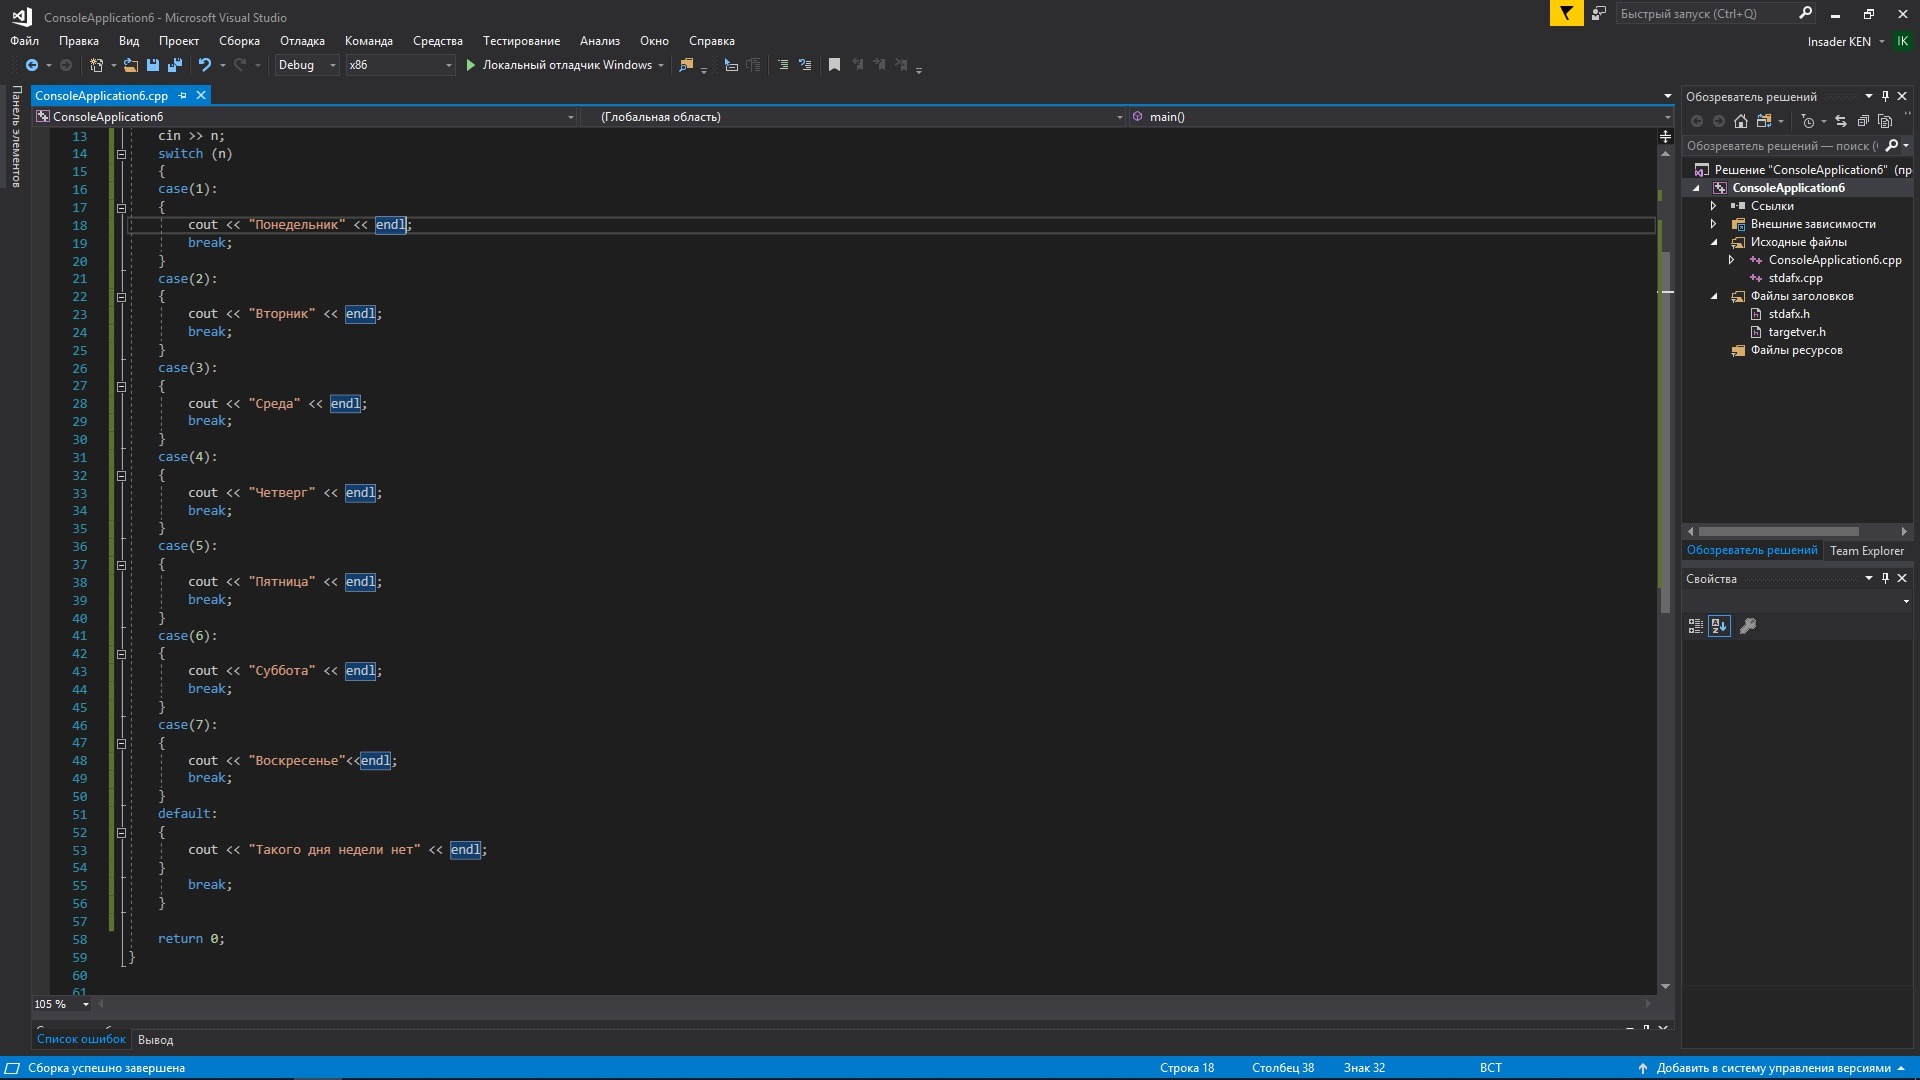Switch to the Team Explorer tab
The width and height of the screenshot is (1920, 1080).
tap(1866, 551)
